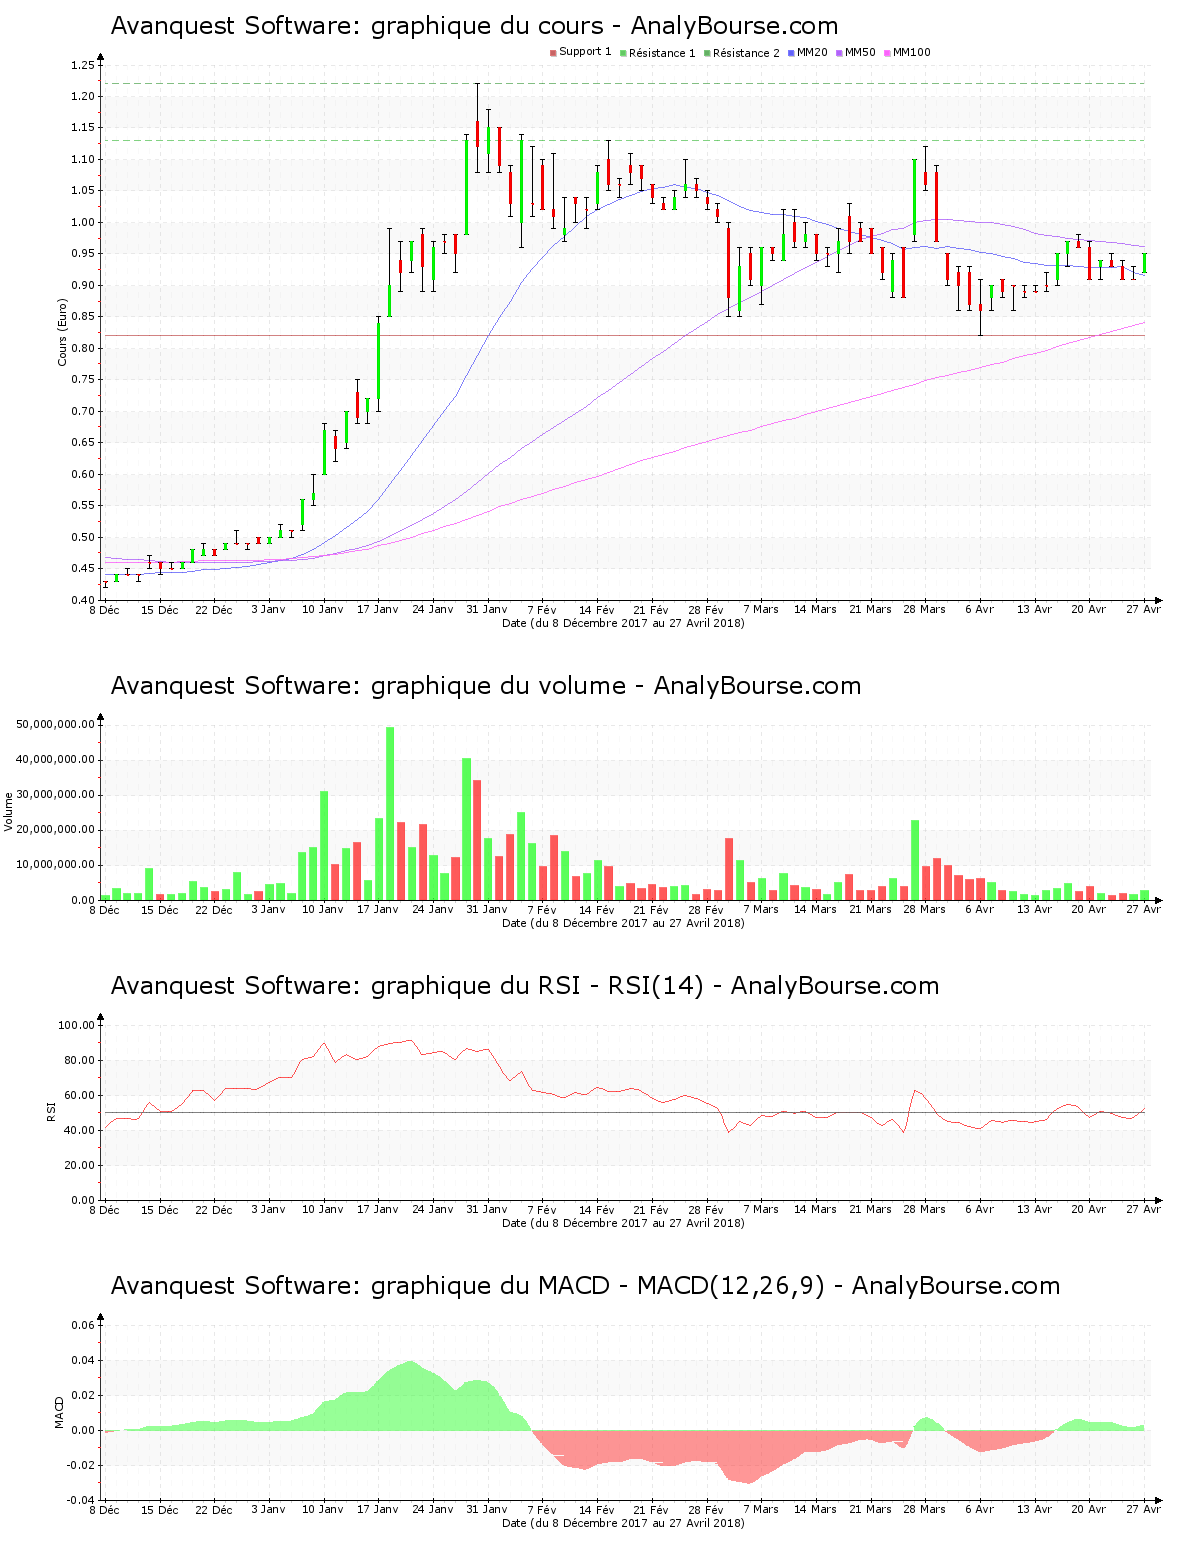Click the 10,000,000.00 volume axis value
1200x1550 pixels.
coord(56,865)
